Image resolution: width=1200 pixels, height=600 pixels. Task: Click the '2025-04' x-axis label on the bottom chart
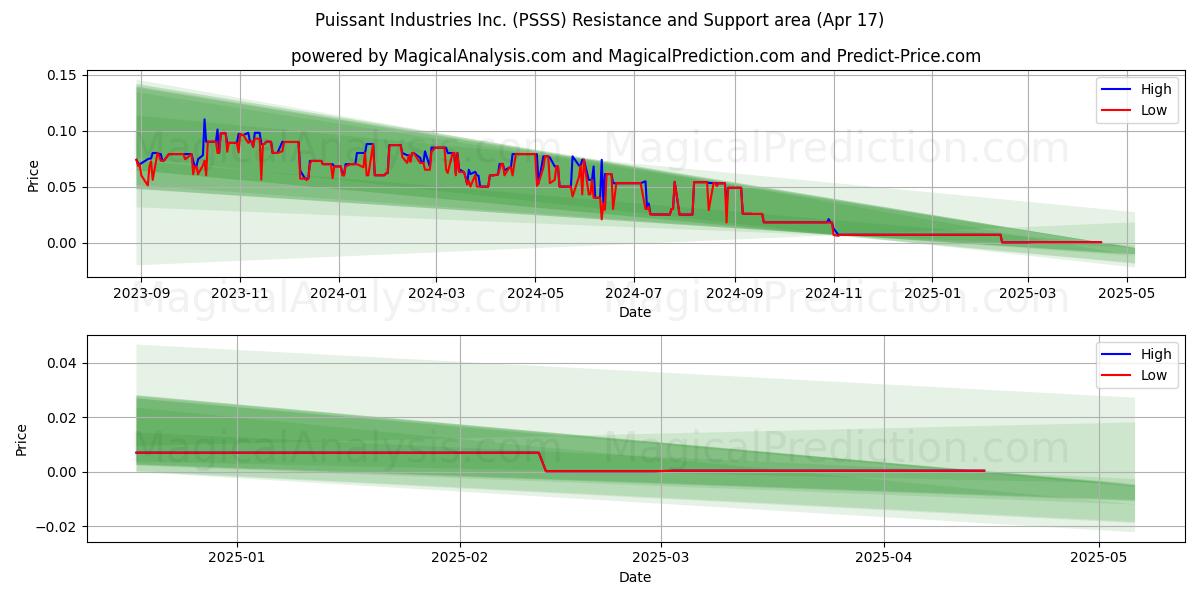click(x=884, y=558)
